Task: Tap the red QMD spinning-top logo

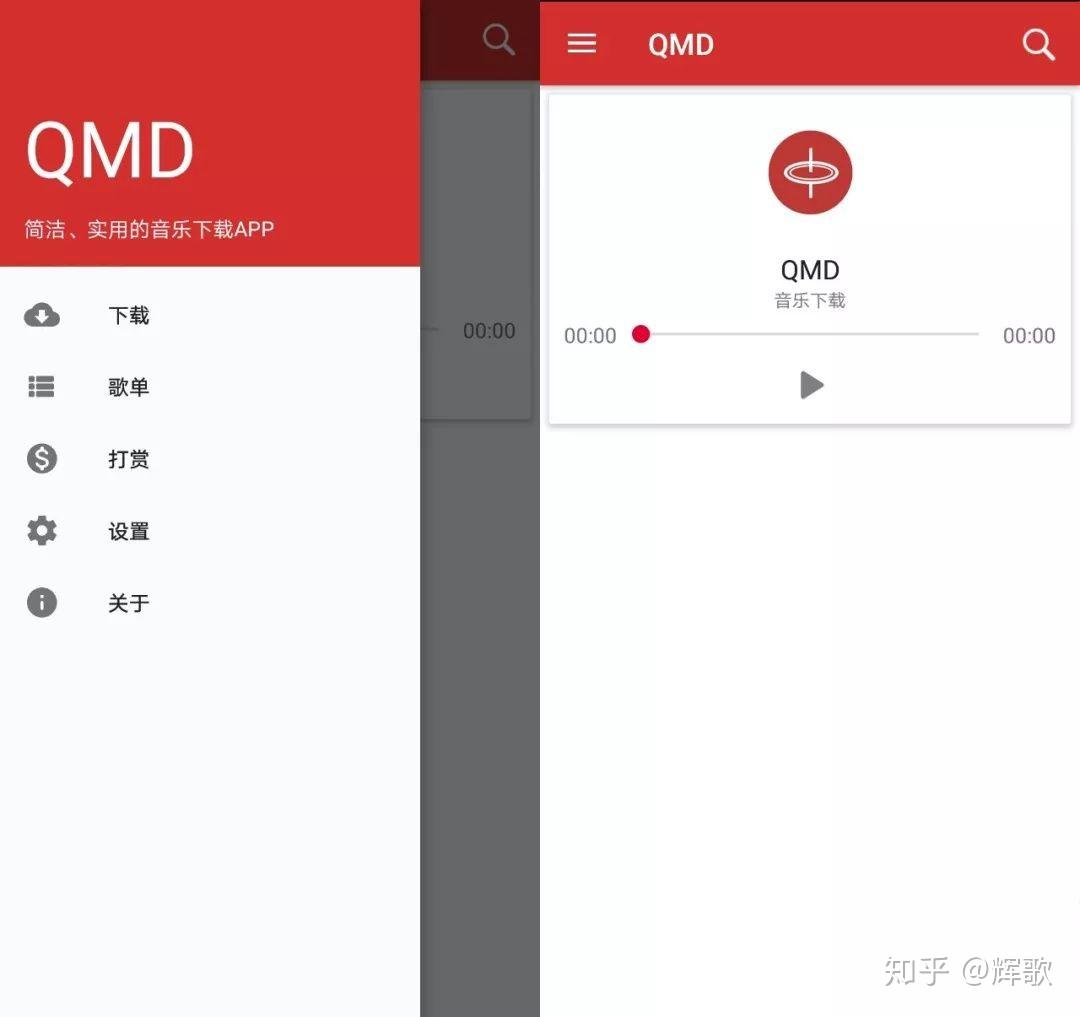Action: tap(810, 172)
